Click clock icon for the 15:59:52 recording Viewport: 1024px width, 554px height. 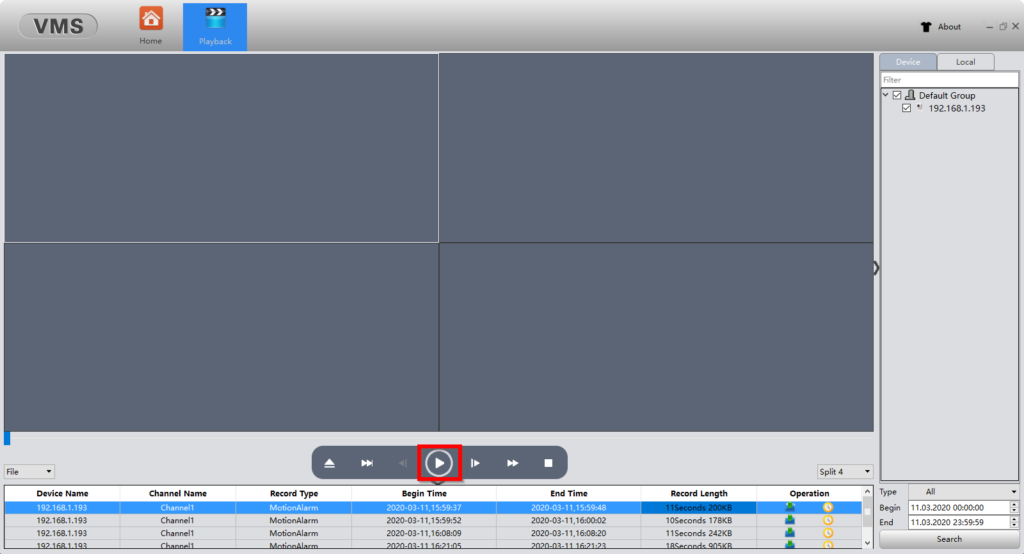coord(828,520)
